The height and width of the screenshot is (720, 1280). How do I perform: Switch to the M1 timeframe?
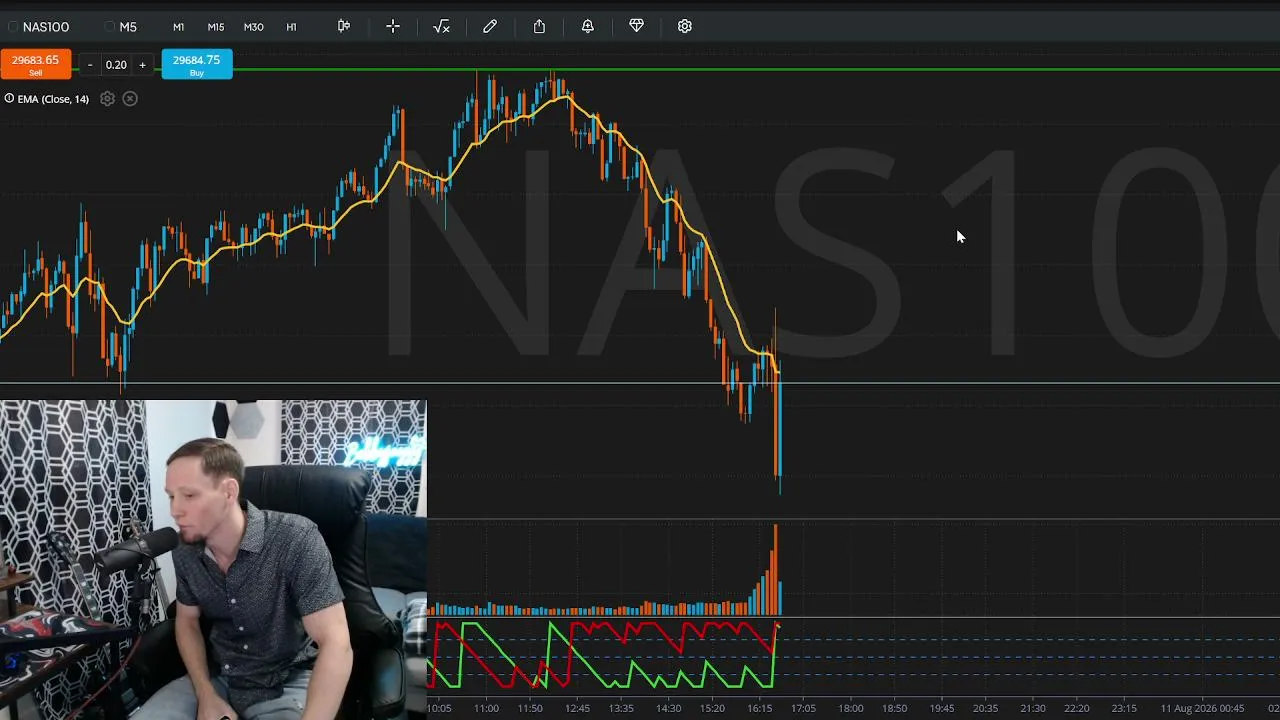tap(178, 27)
